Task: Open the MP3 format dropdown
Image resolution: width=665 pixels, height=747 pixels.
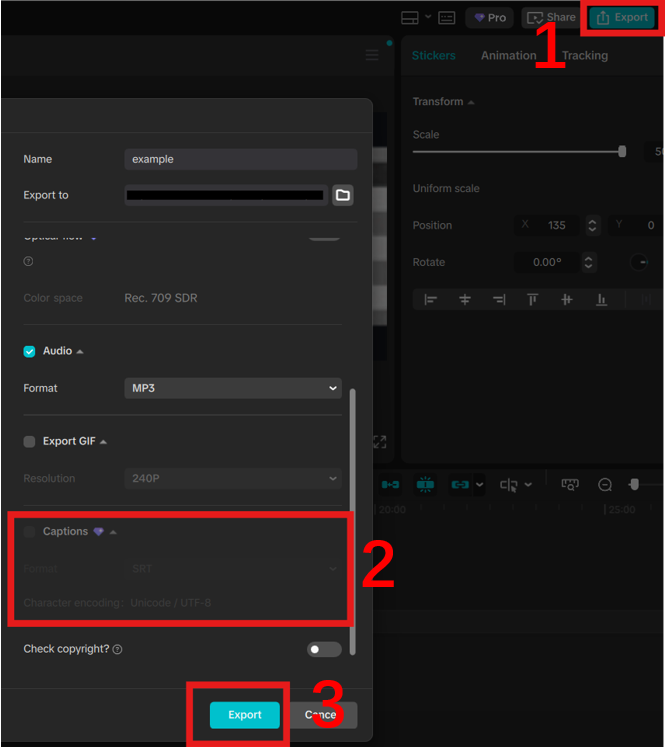Action: [x=233, y=388]
